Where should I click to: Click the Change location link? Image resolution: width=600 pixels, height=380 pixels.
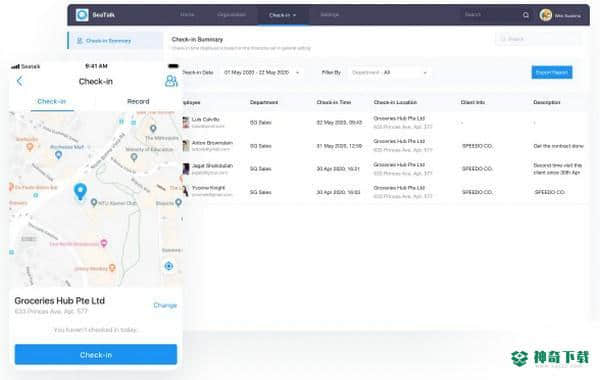165,305
